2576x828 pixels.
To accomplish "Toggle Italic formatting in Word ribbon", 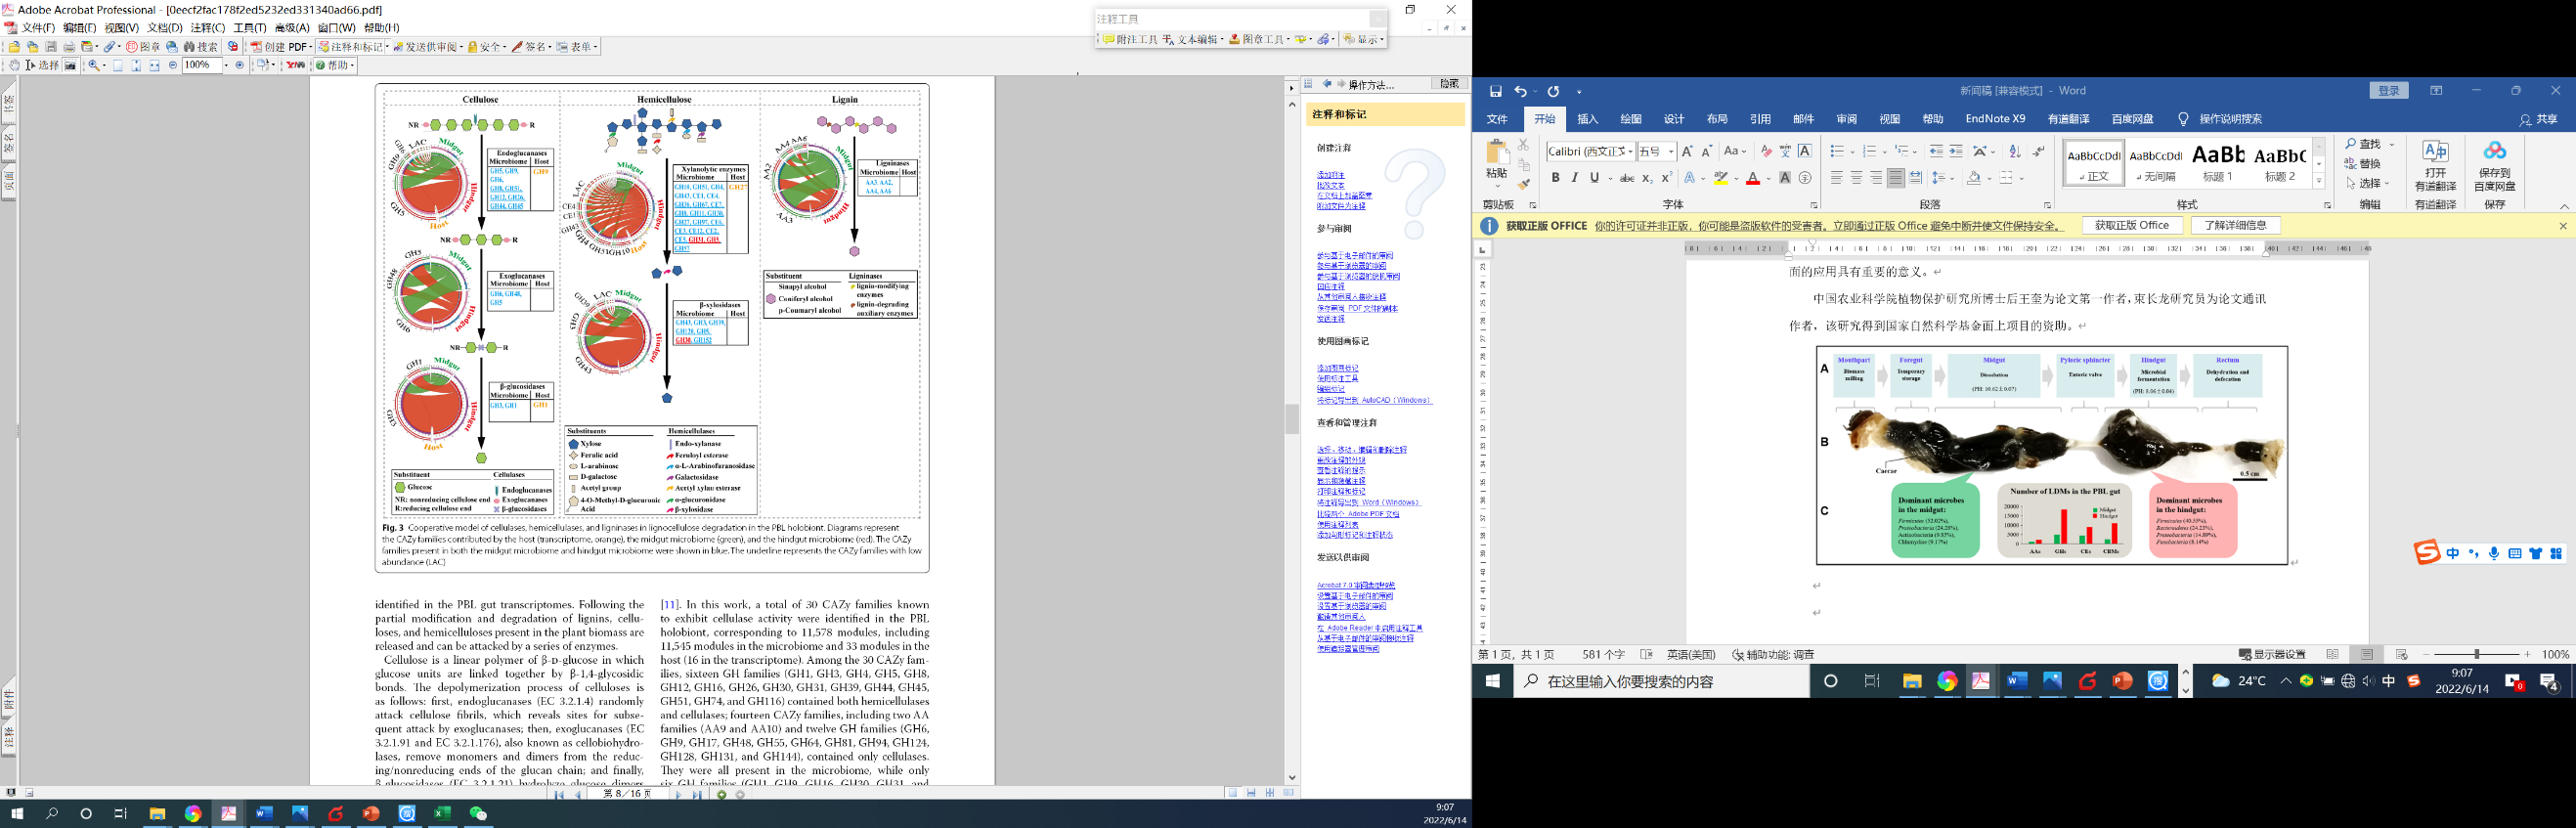I will 1575,178.
